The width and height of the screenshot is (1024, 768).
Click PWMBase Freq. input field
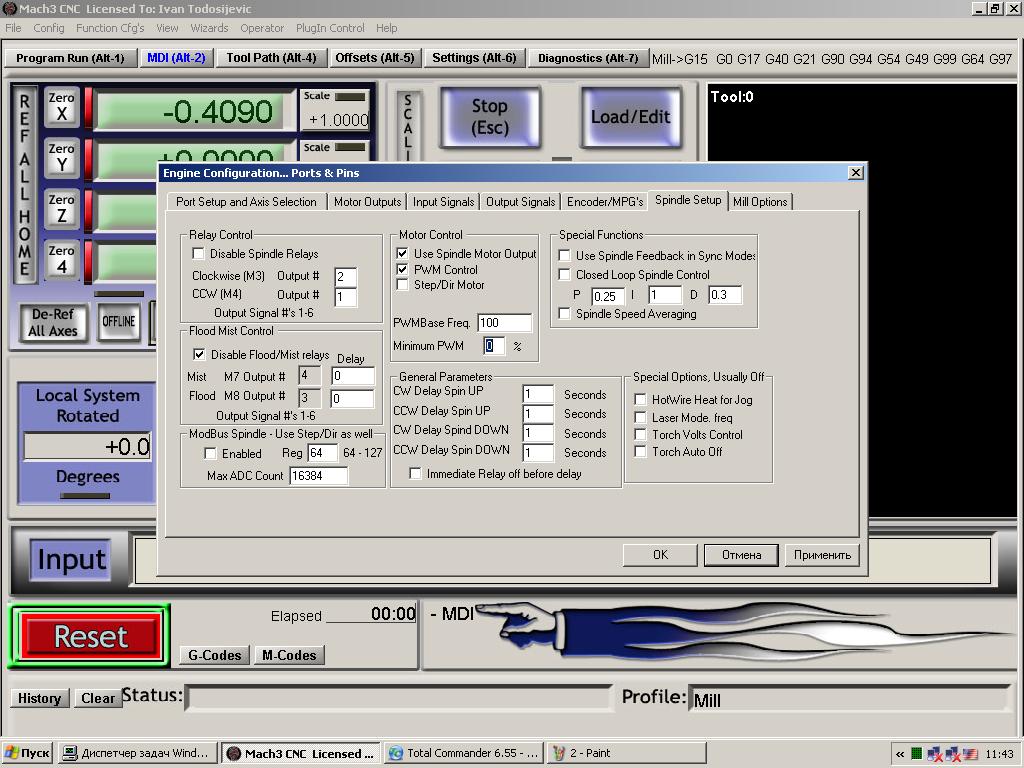(504, 323)
